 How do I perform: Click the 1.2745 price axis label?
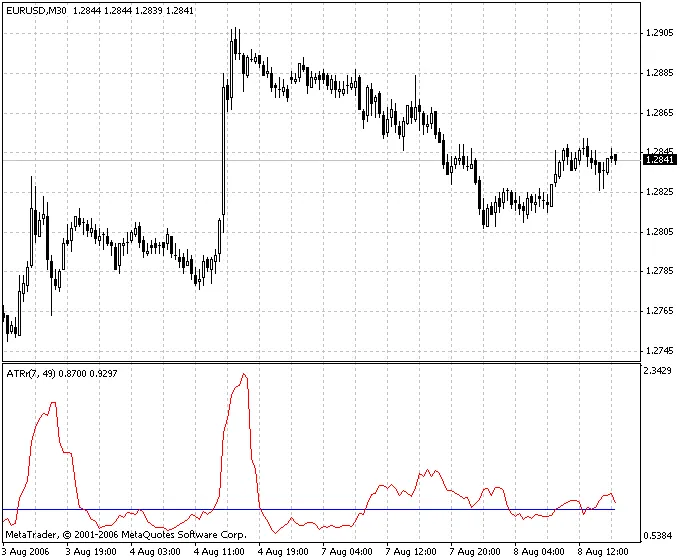pyautogui.click(x=659, y=351)
